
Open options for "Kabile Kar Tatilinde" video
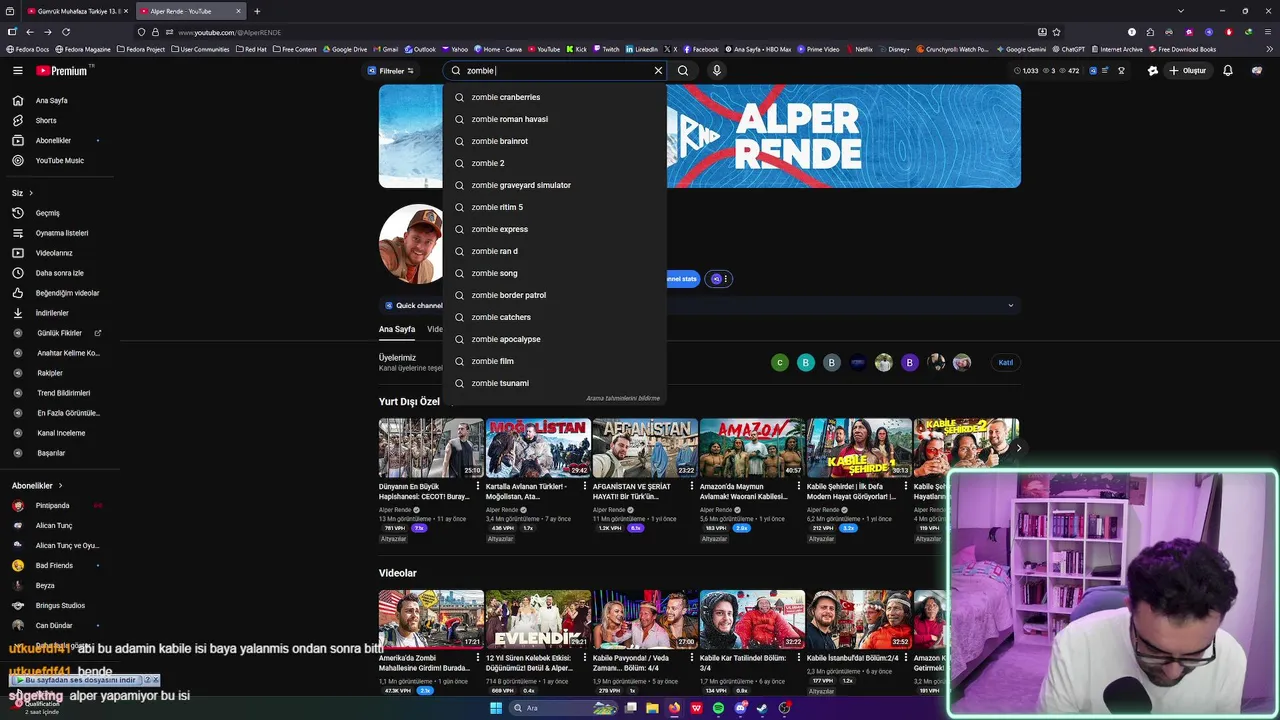point(798,659)
